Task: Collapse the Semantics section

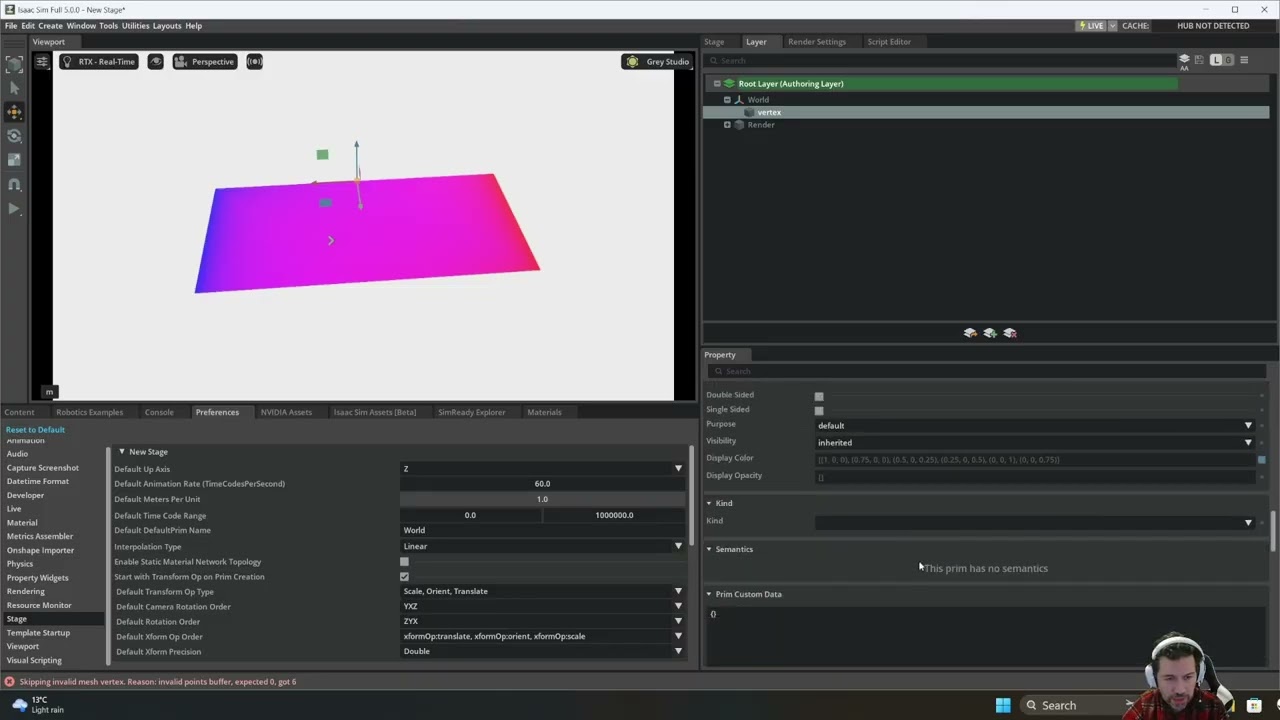Action: [x=709, y=549]
